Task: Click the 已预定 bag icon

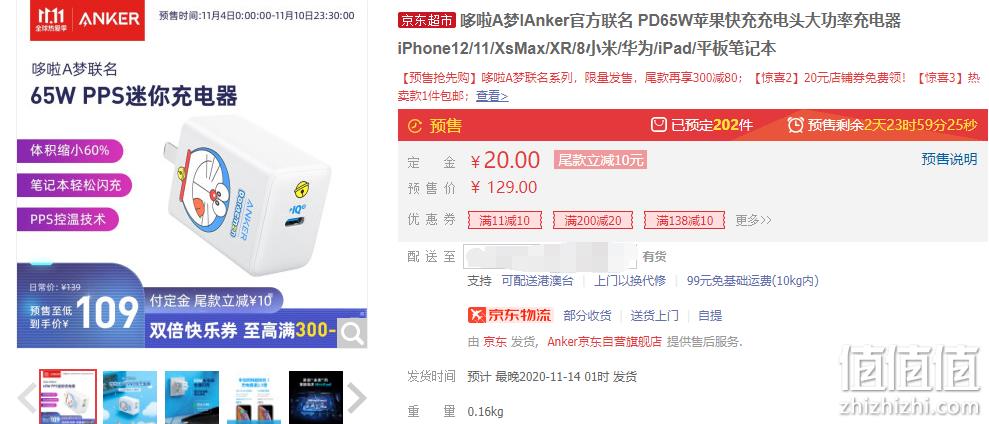Action: (x=658, y=125)
